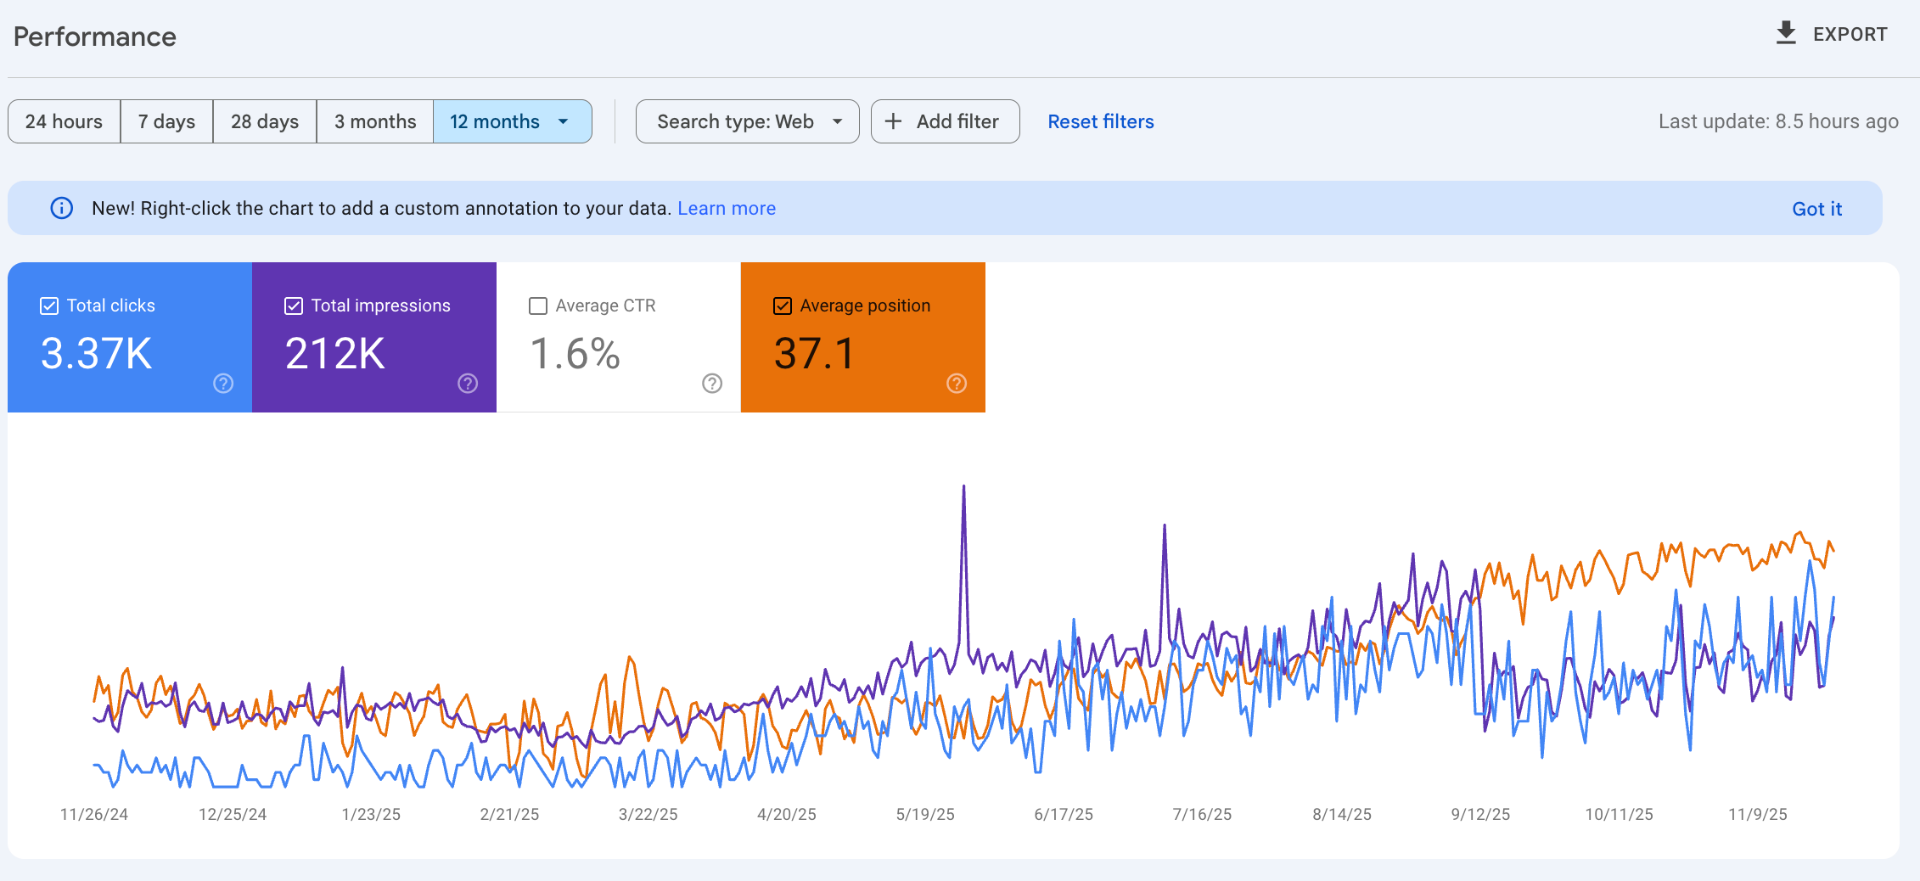Enable the Average CTR checkbox

pos(538,306)
